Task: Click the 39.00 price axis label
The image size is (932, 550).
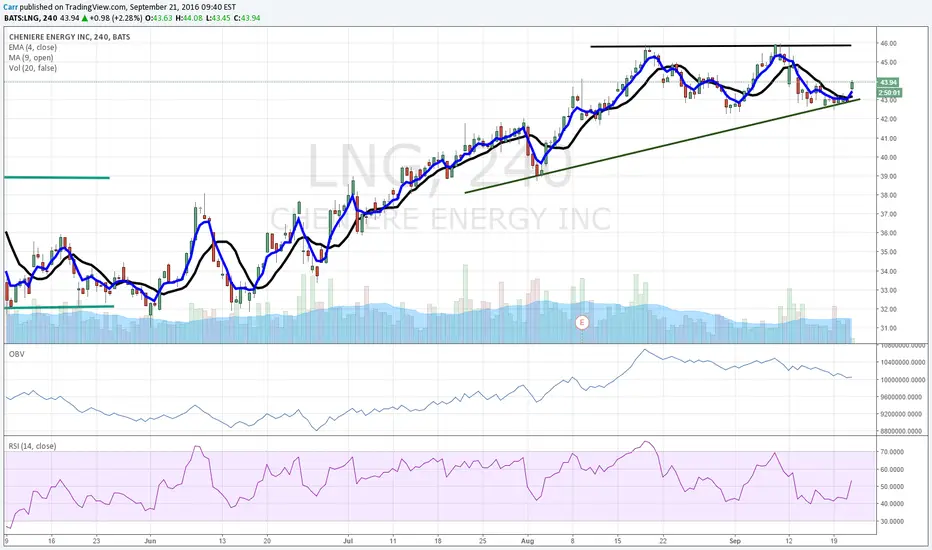Action: pos(889,176)
